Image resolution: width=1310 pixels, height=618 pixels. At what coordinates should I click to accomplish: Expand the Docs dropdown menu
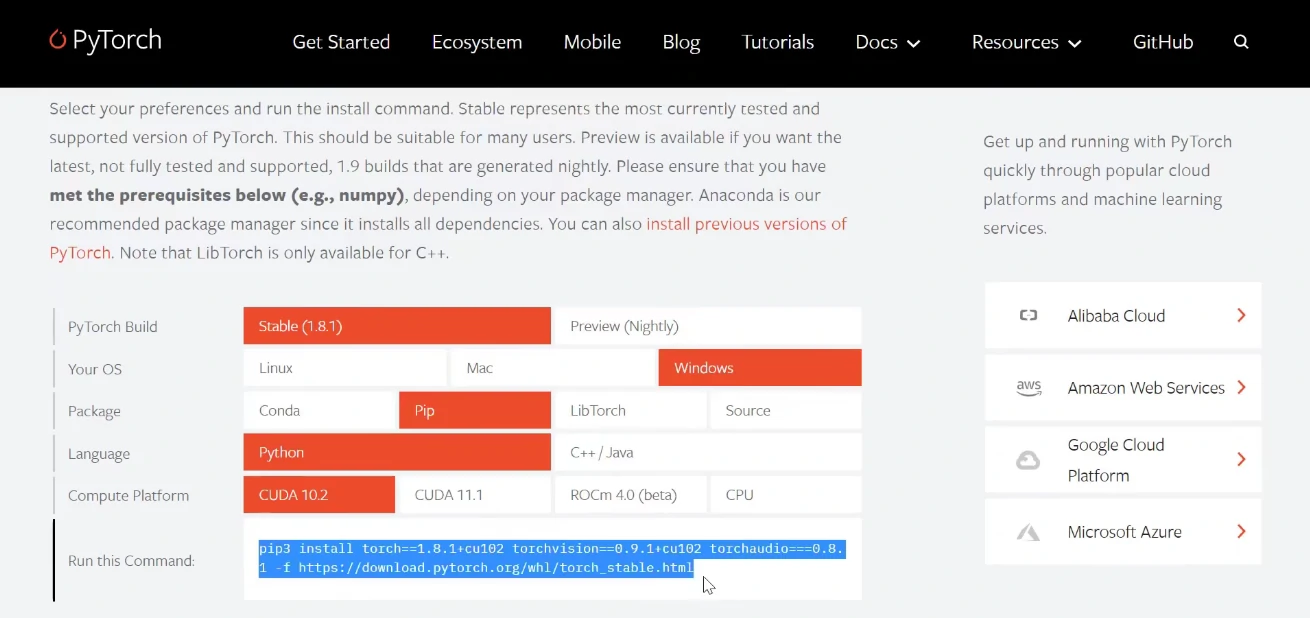(887, 42)
